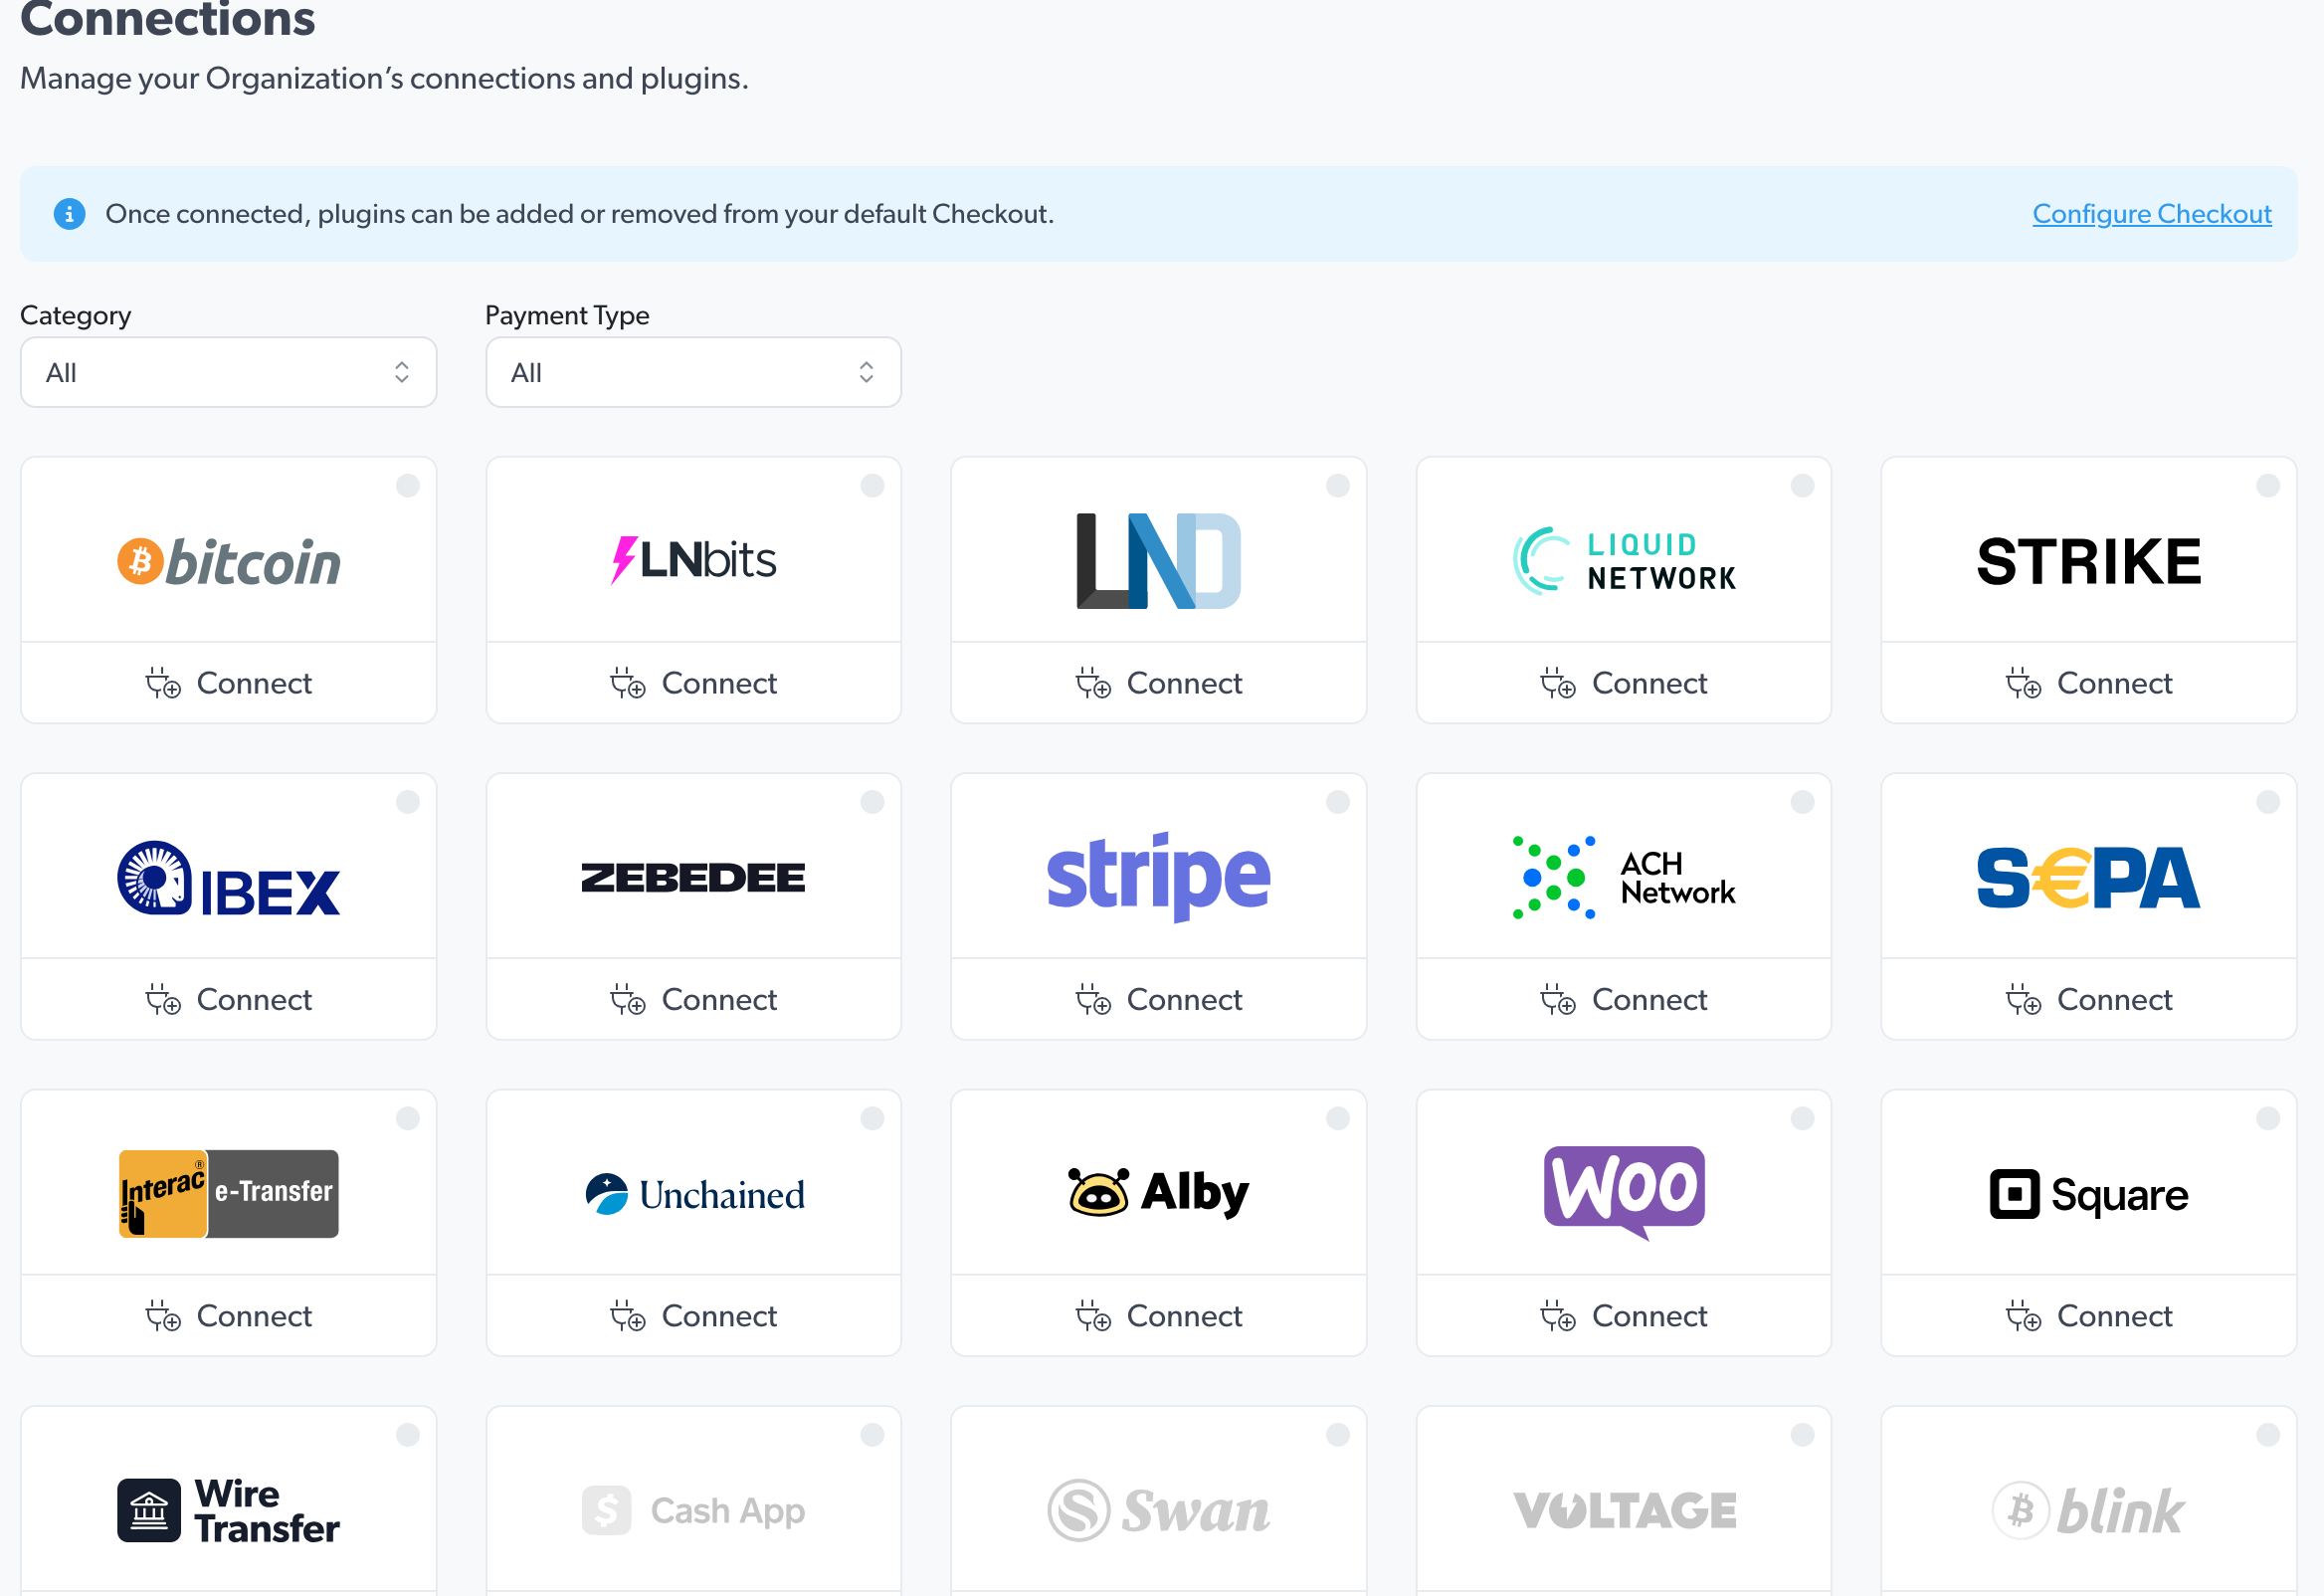
Task: Connect the Zebedee plugin
Action: pyautogui.click(x=693, y=999)
